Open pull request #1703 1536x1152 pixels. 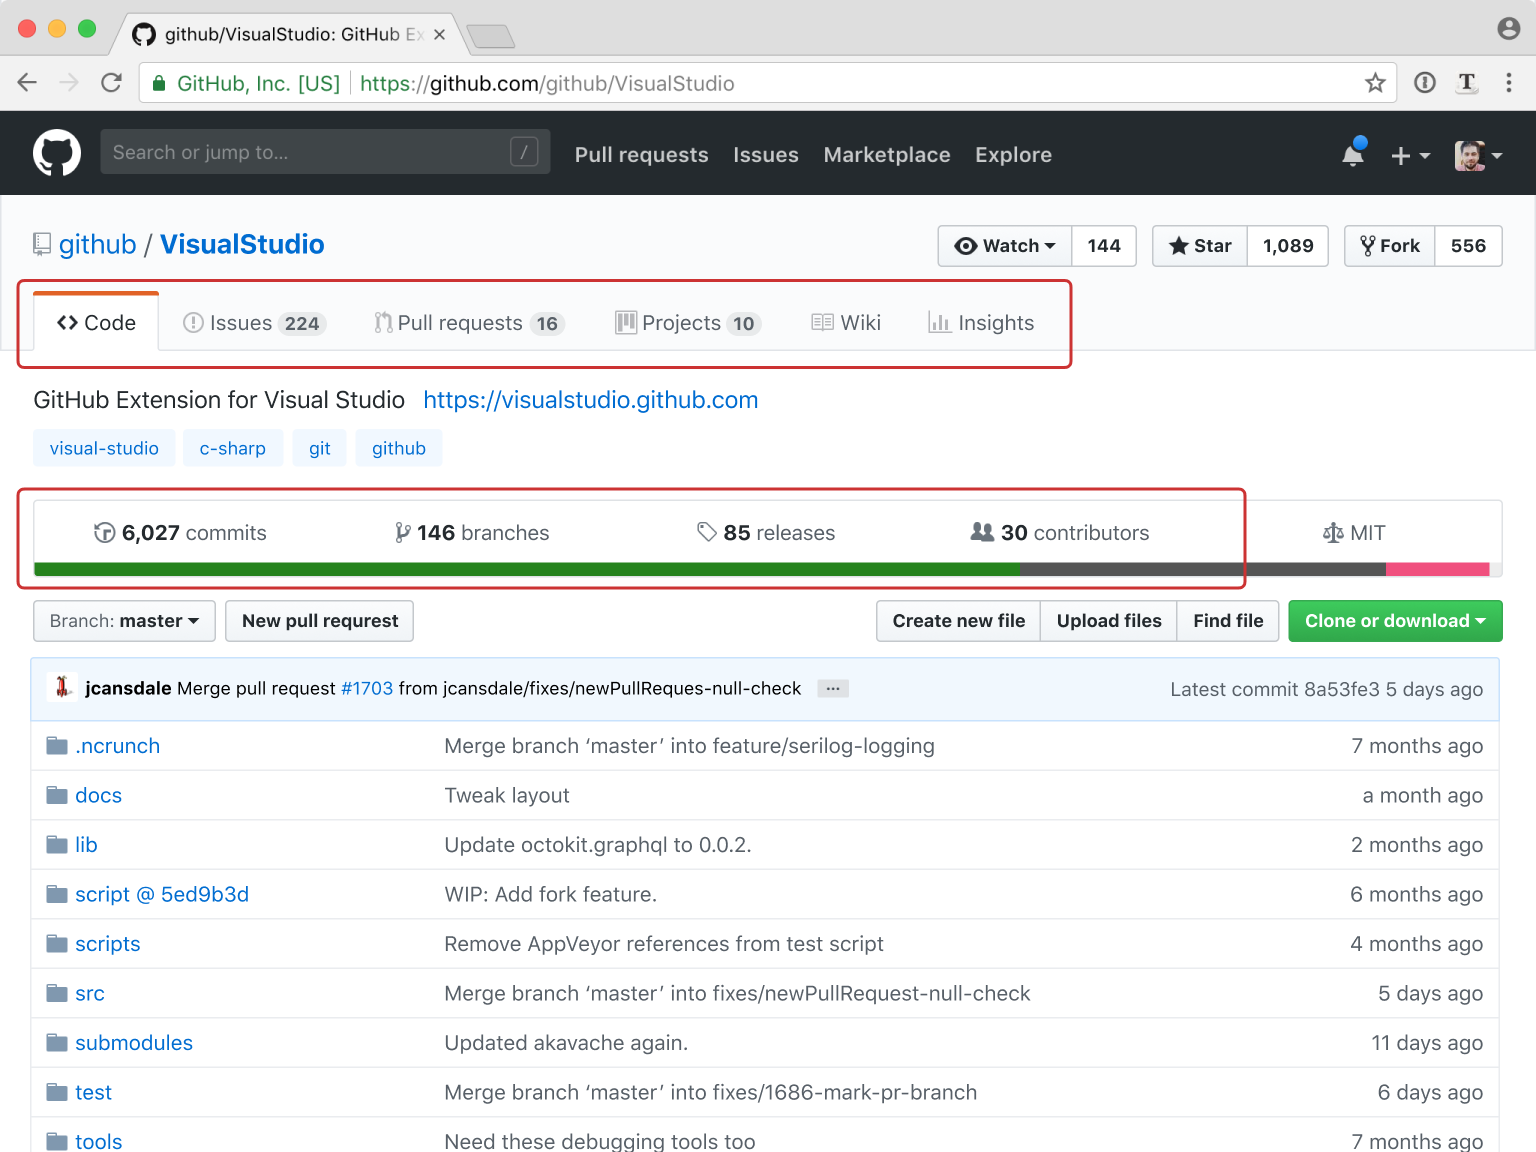point(366,688)
